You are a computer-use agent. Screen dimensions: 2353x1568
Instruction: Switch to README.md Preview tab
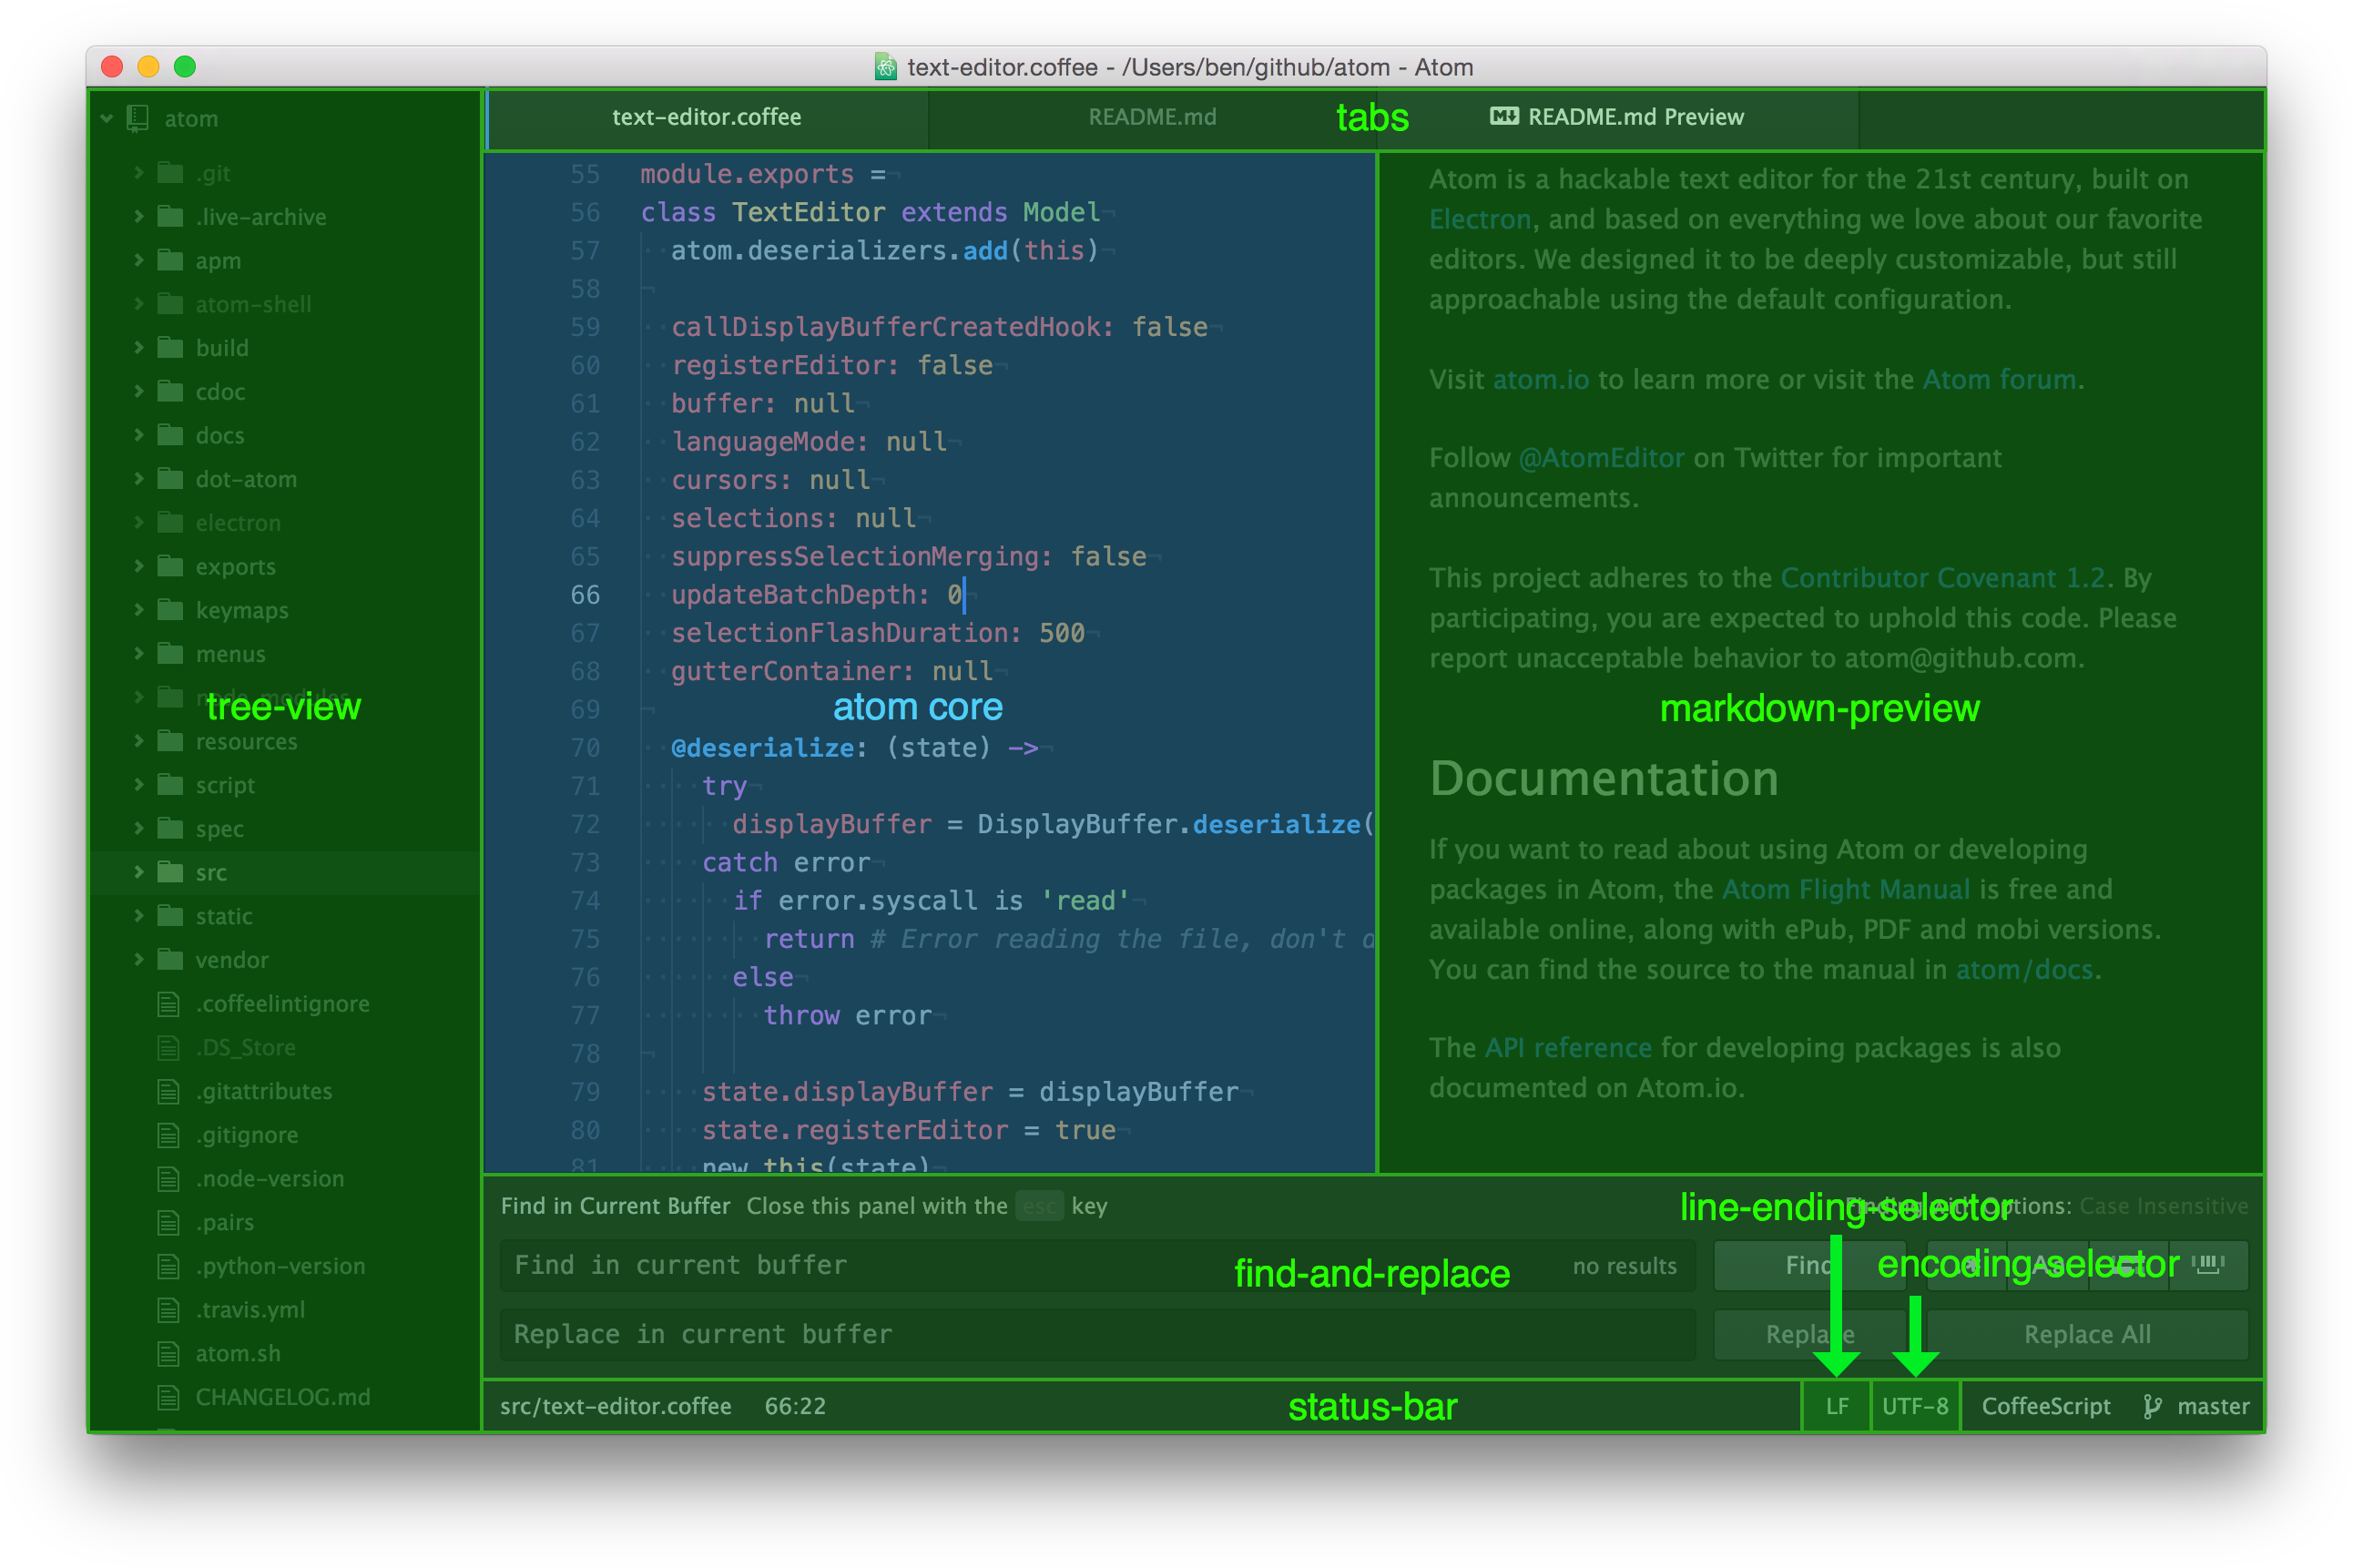[1635, 117]
